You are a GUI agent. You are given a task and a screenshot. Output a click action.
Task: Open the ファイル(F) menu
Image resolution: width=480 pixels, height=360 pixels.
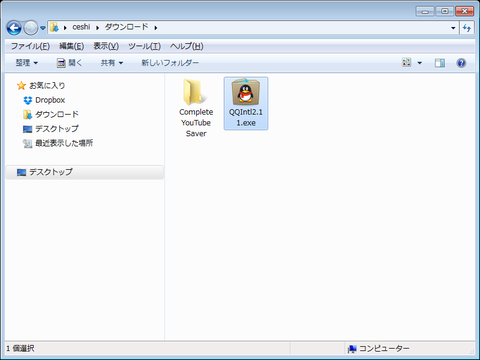(30, 46)
